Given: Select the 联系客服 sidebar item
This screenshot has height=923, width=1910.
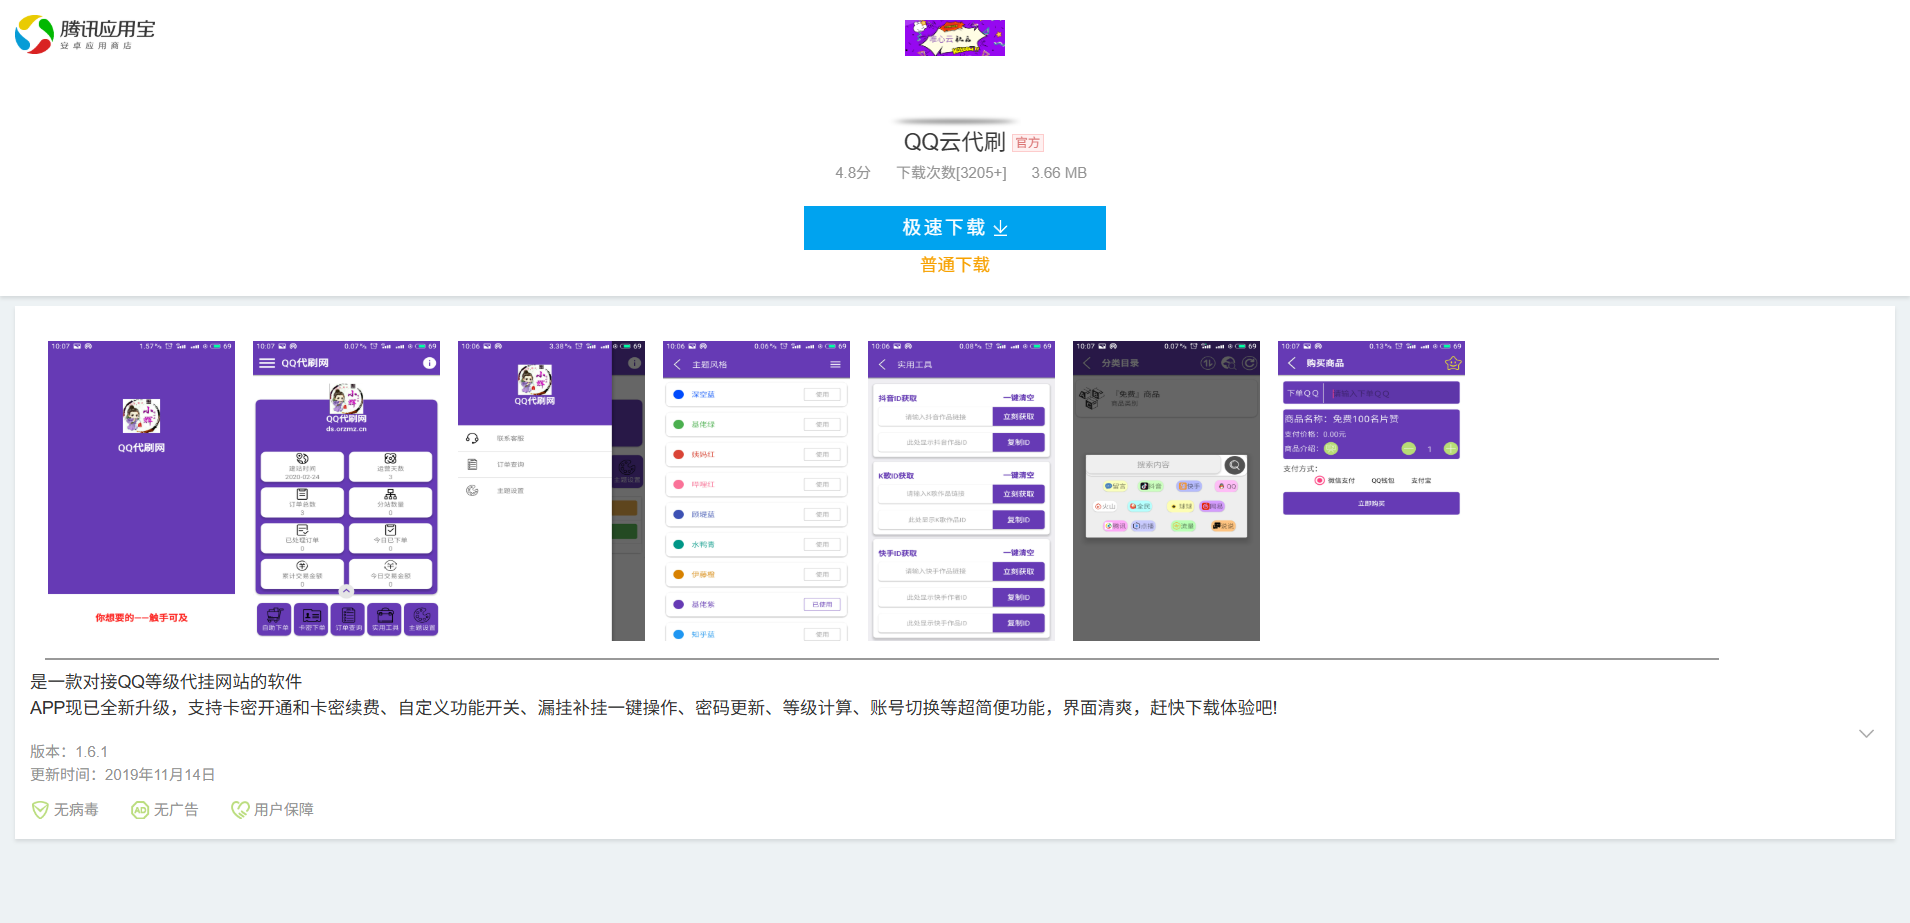Looking at the screenshot, I should coord(510,438).
